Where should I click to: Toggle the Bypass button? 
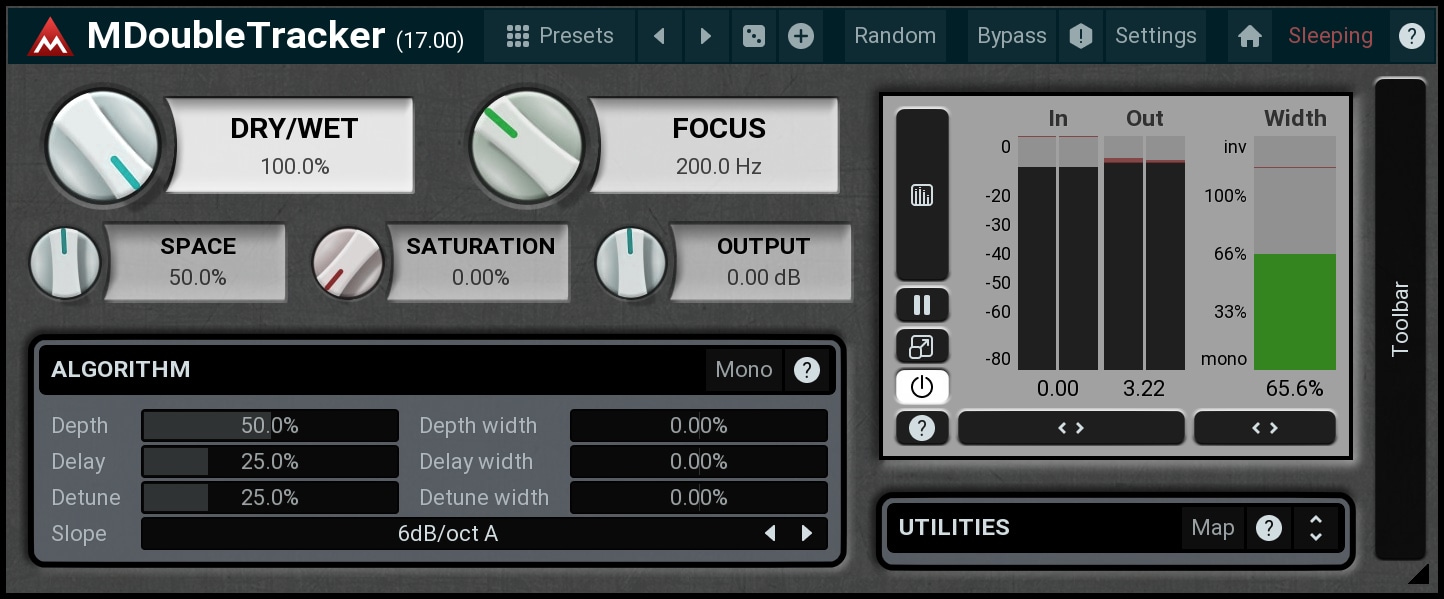pyautogui.click(x=1011, y=36)
